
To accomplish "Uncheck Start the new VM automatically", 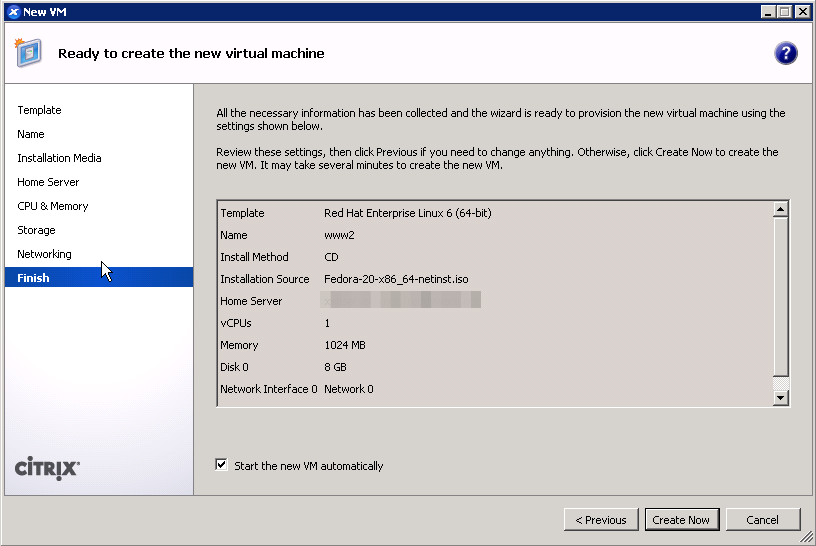I will tap(222, 465).
